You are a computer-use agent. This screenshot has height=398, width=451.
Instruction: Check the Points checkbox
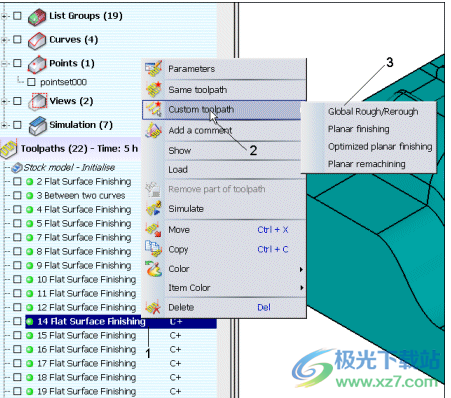17,63
